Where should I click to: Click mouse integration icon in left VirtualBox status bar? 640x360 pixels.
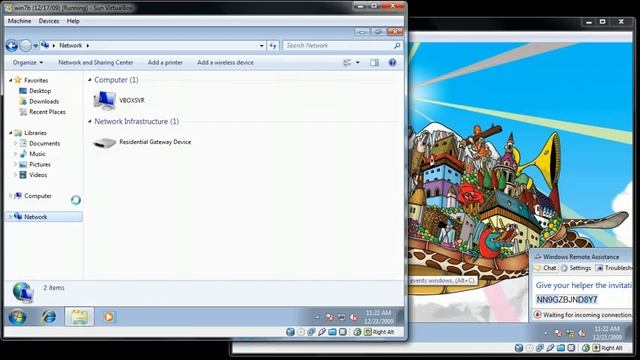[358, 332]
